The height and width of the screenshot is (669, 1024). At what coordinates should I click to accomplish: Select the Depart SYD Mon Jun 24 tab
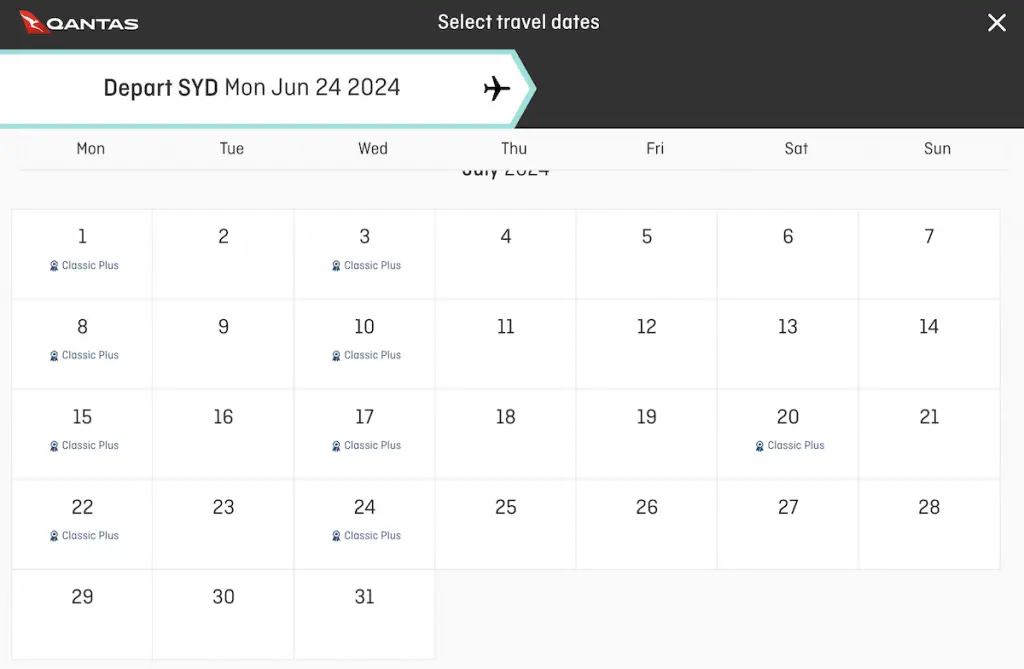(261, 88)
